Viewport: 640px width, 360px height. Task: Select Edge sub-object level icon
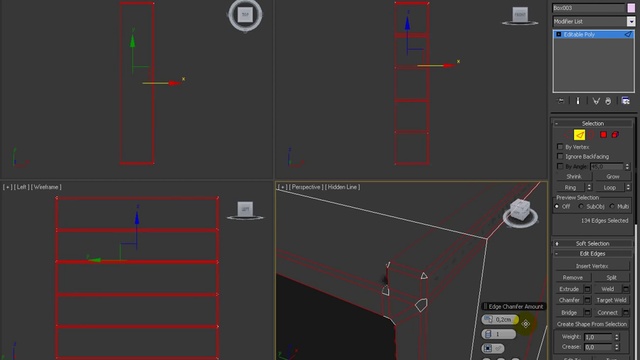point(579,135)
